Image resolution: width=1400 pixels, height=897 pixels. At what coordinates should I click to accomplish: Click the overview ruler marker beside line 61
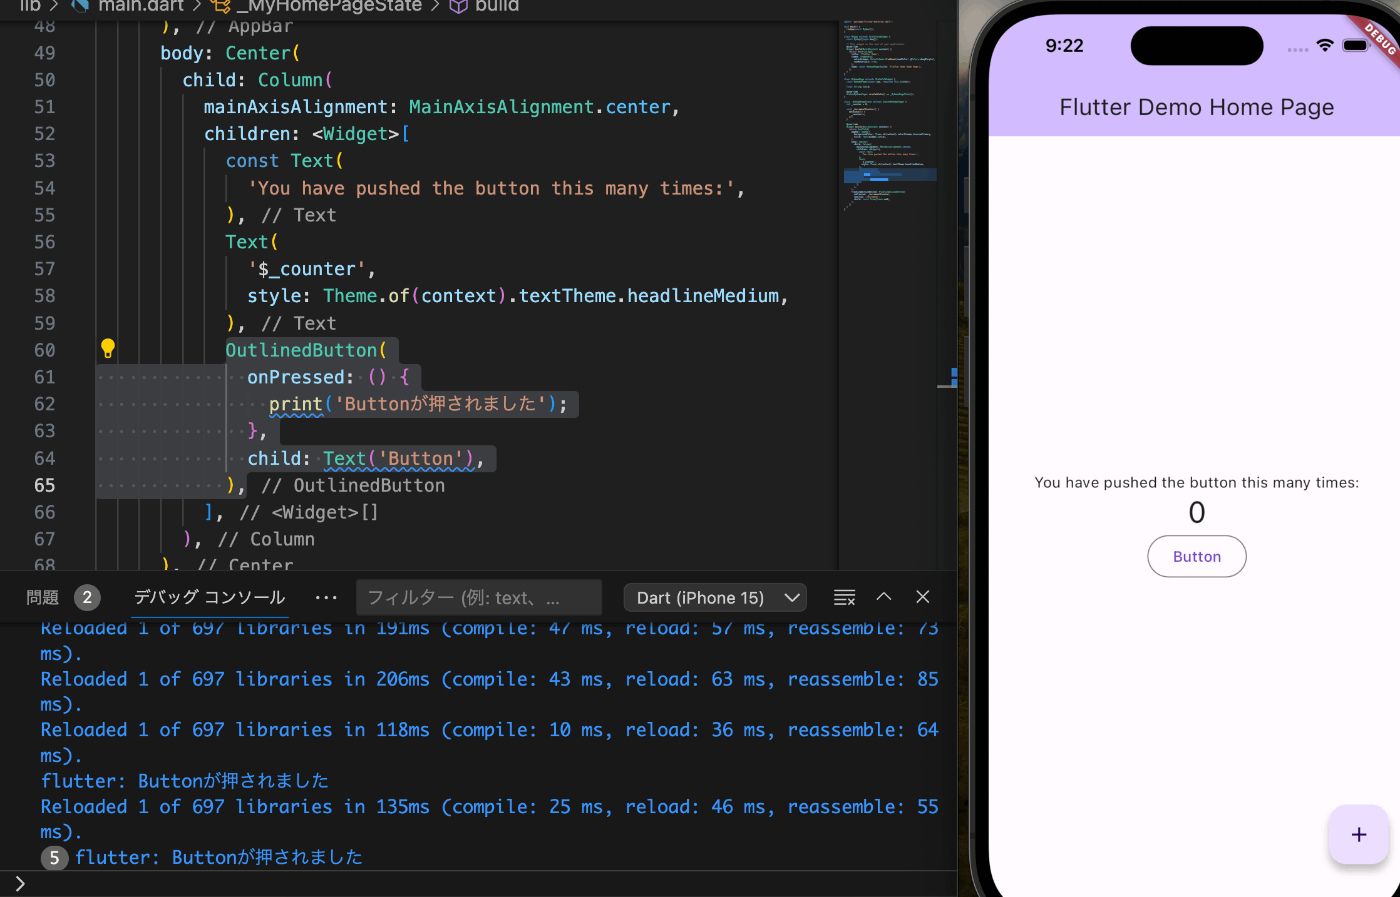point(952,377)
